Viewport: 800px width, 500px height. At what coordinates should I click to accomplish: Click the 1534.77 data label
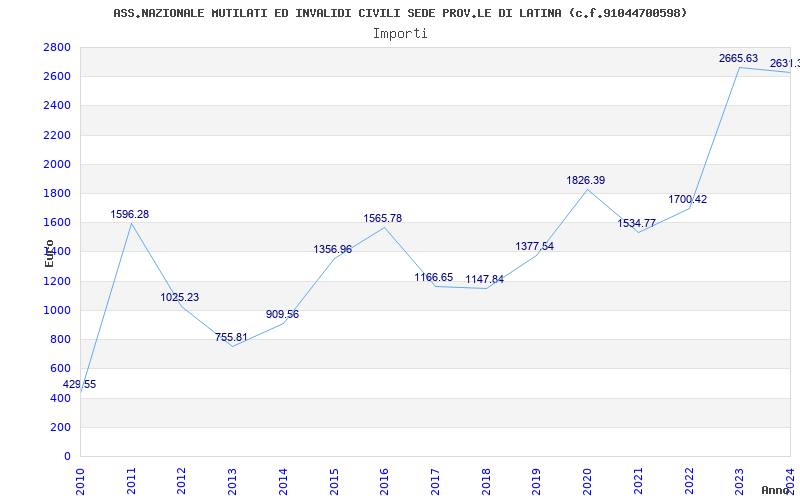[x=636, y=223]
